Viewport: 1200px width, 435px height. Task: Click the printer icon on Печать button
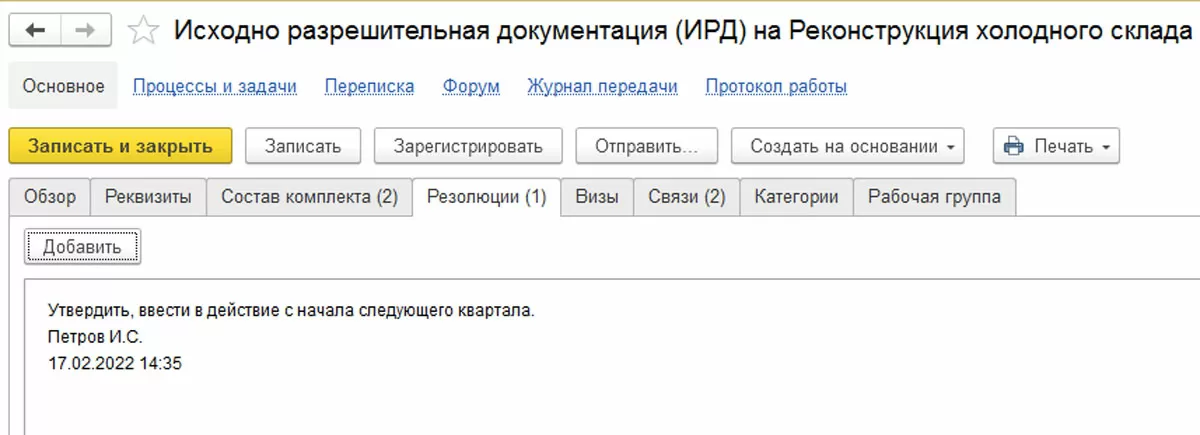tap(1014, 146)
